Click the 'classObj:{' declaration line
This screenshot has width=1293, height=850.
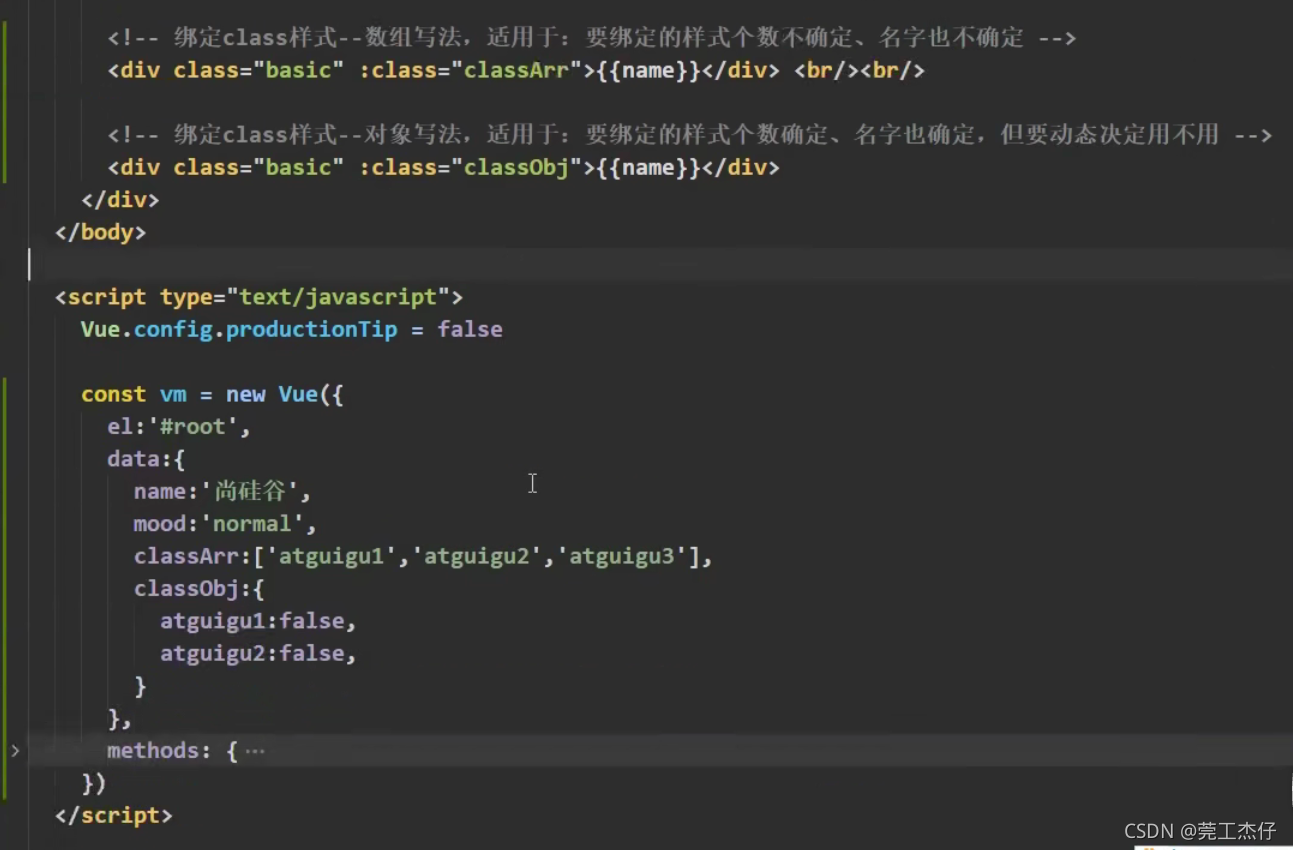click(199, 589)
